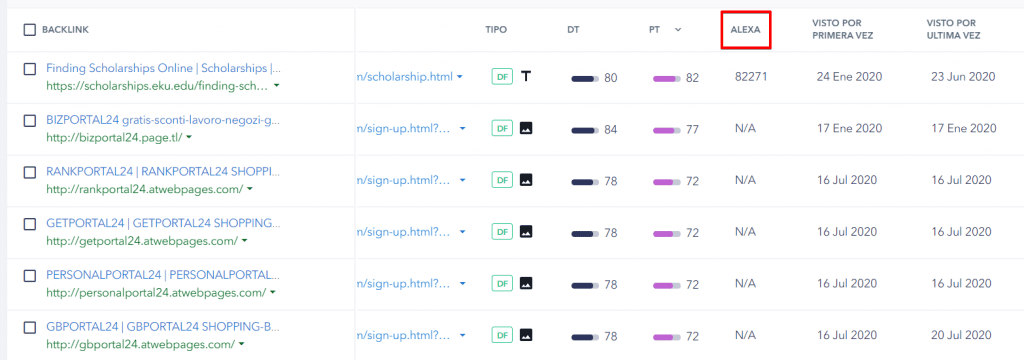Expand the arrow next to getportal24.atwebpages.com URL

pyautogui.click(x=244, y=241)
